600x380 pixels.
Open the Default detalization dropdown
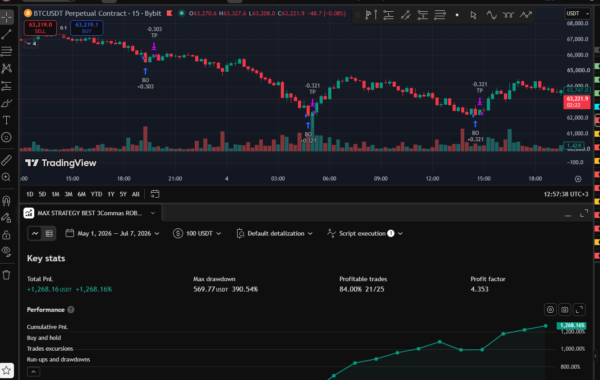pyautogui.click(x=274, y=233)
